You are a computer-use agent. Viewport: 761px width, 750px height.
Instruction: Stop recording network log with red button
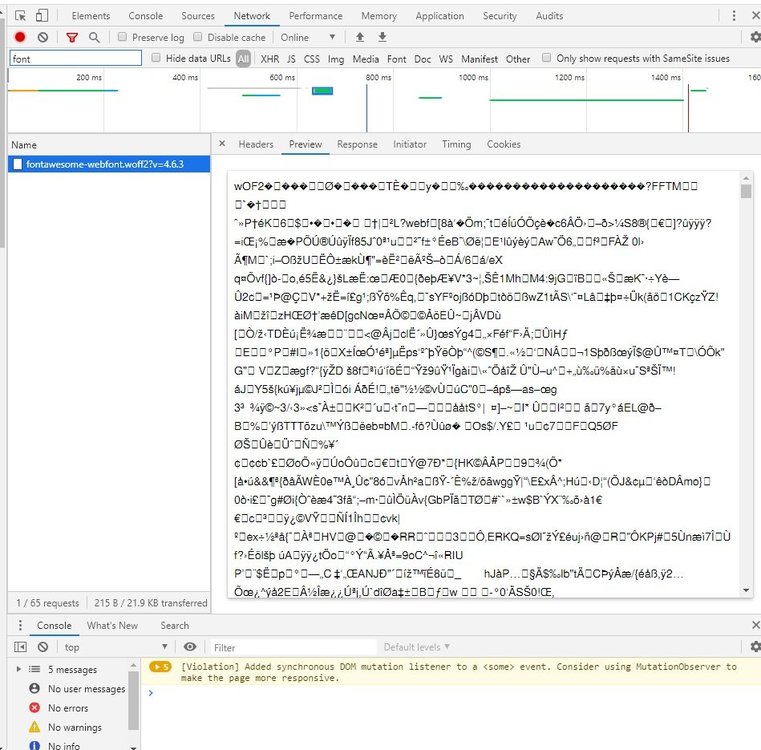(x=20, y=37)
